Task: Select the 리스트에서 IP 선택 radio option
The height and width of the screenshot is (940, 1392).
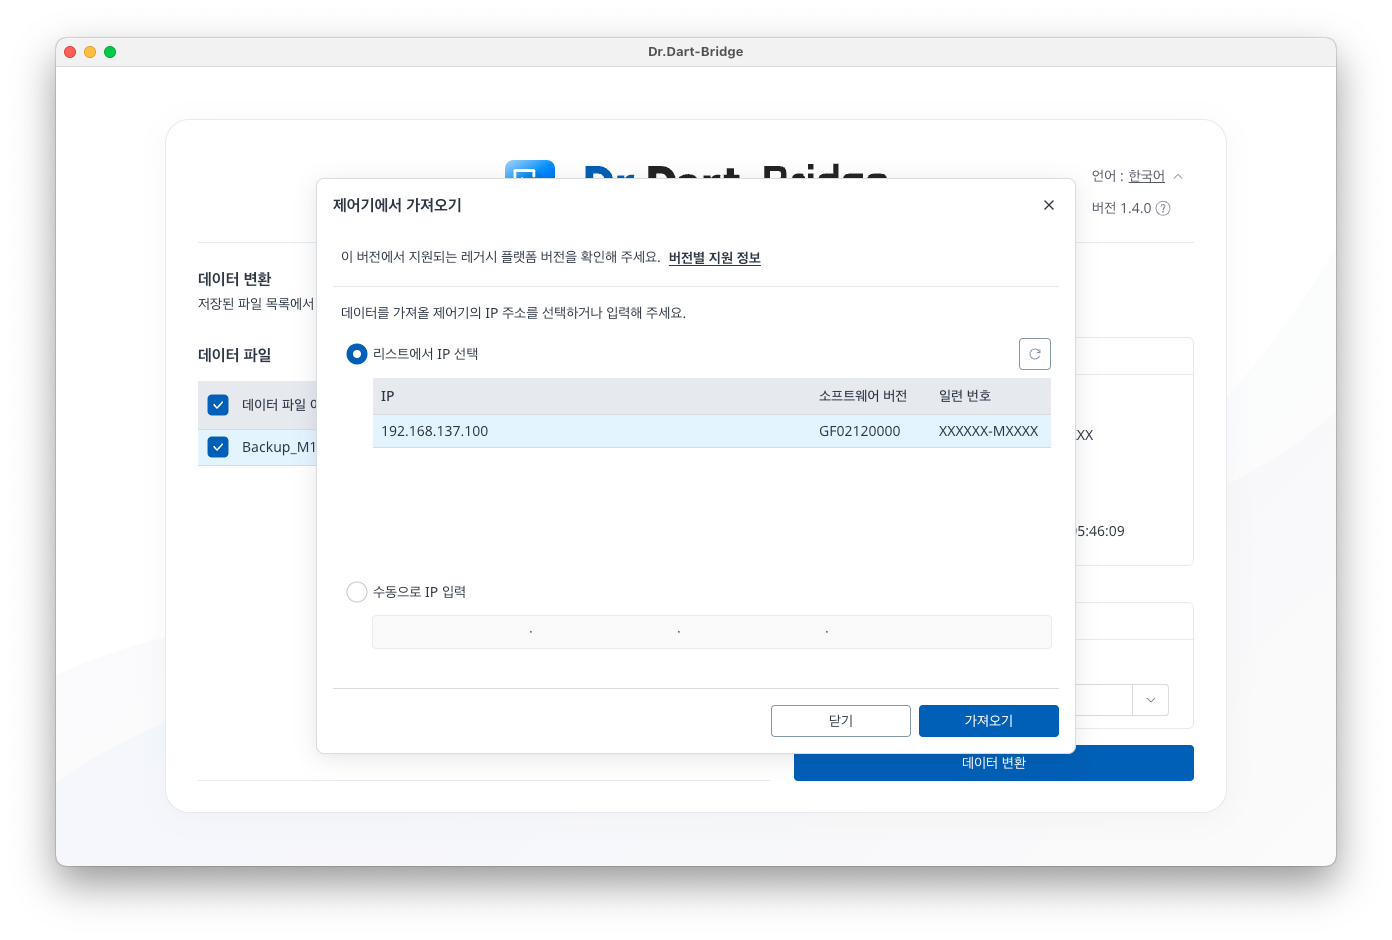Action: (357, 354)
